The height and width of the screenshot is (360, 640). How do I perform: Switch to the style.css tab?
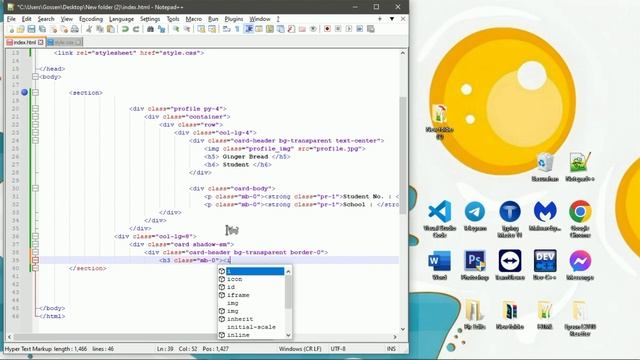coord(64,42)
